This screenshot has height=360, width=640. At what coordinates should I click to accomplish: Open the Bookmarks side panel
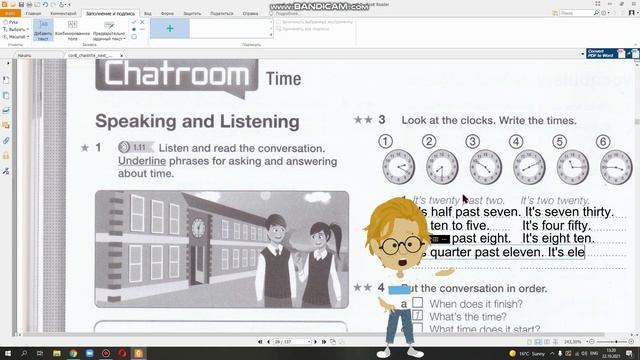point(6,80)
